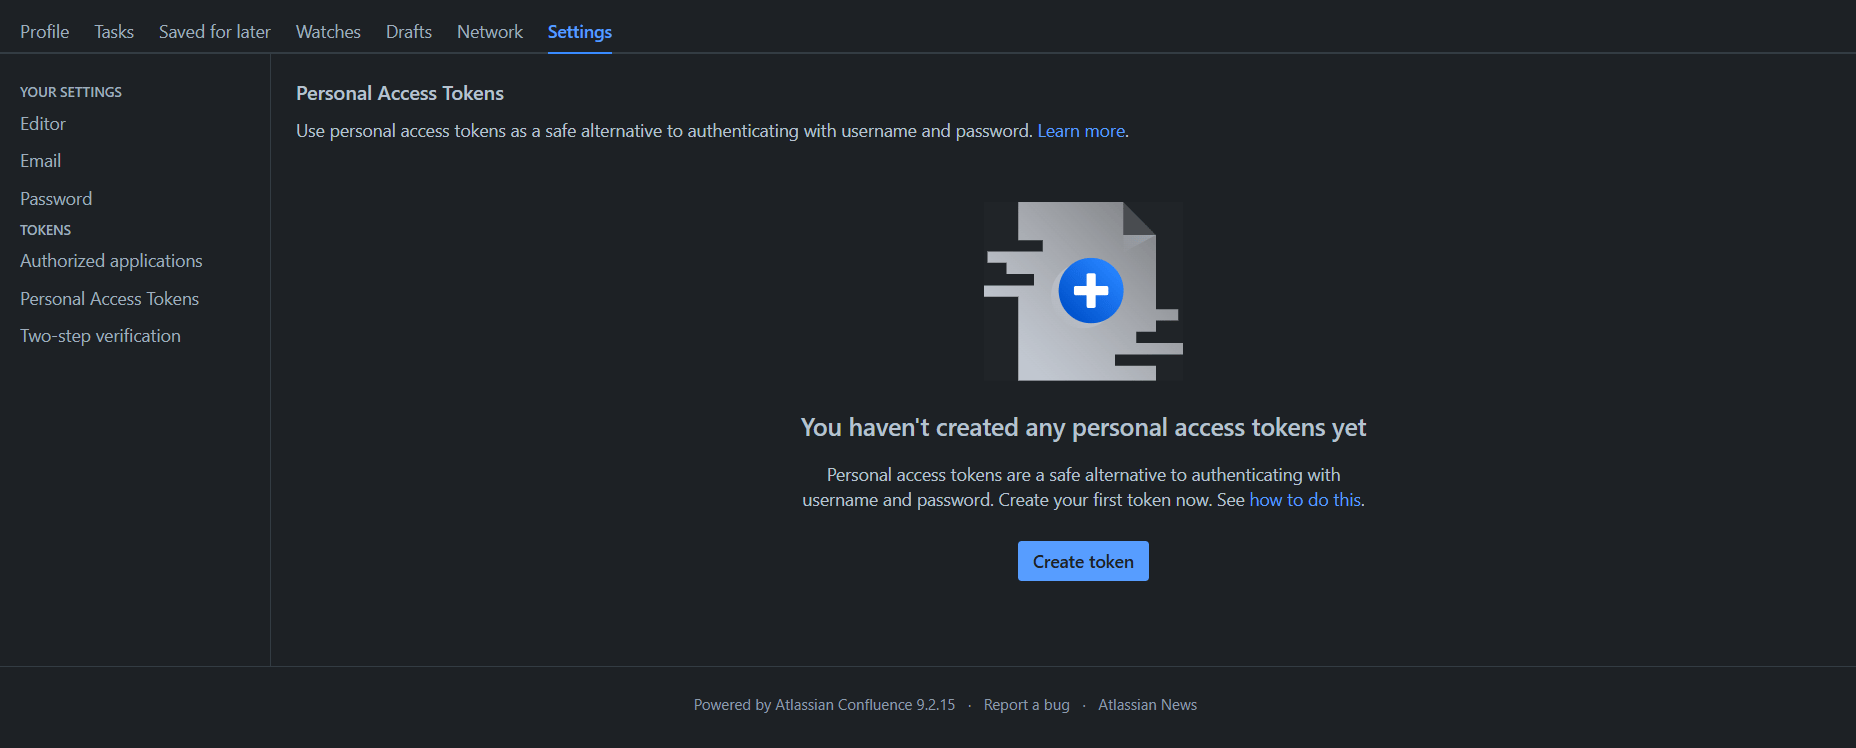Click the 'Powered by Atlassian Confluence 9.2.15' text
Image resolution: width=1856 pixels, height=748 pixels.
pos(824,705)
